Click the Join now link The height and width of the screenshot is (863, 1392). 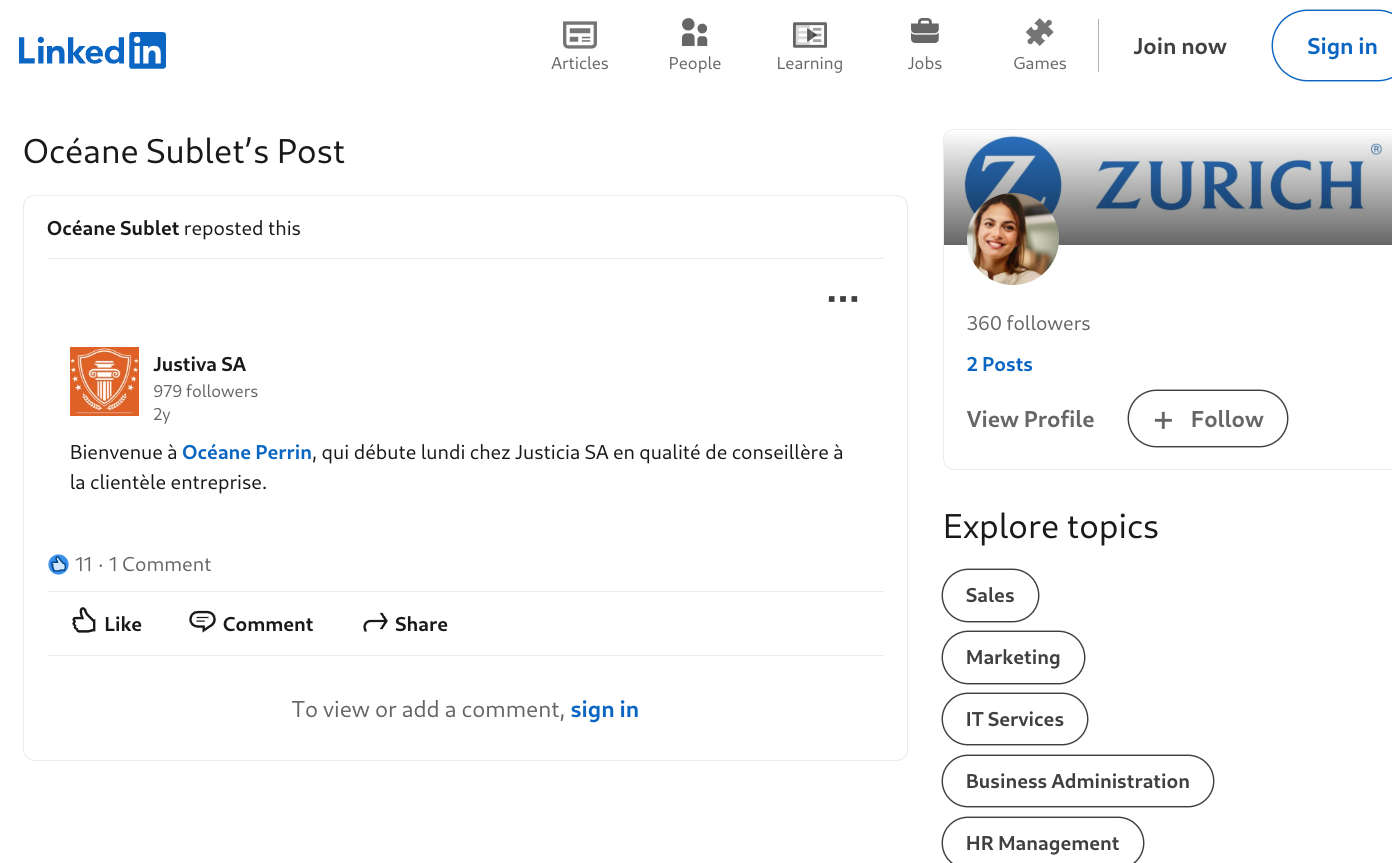(1179, 46)
